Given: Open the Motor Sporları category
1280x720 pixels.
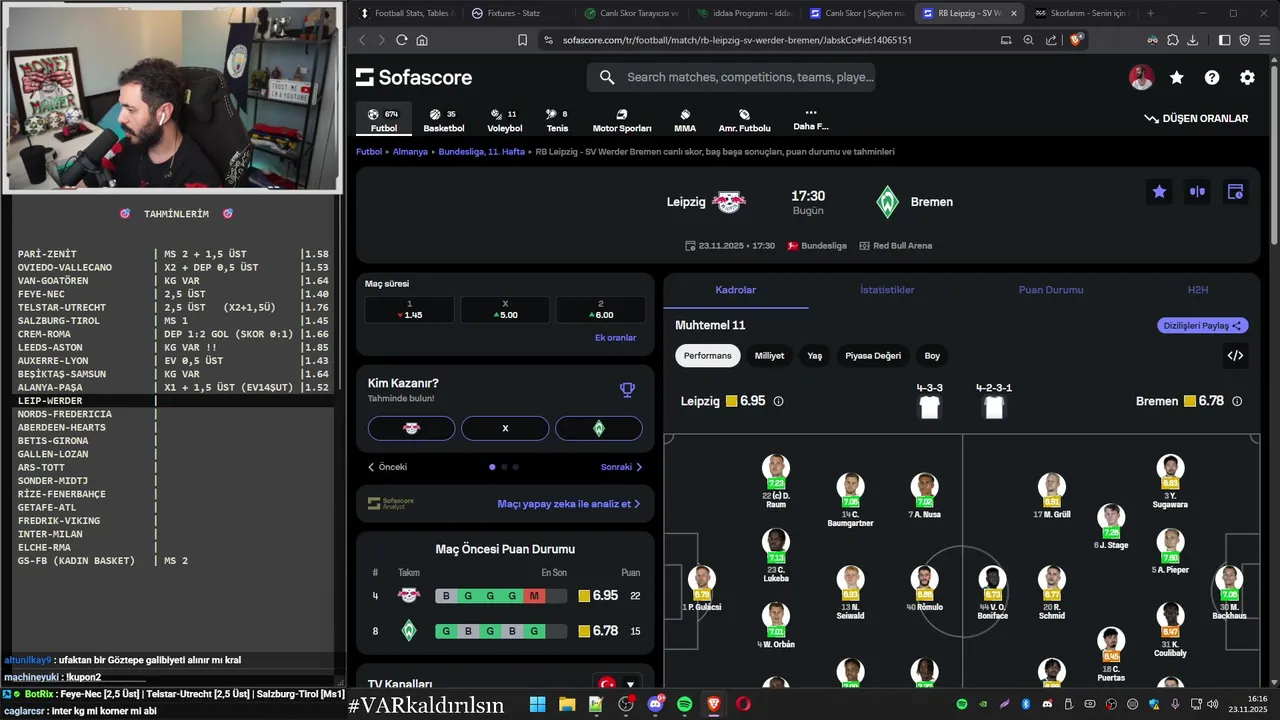Looking at the screenshot, I should tap(622, 121).
